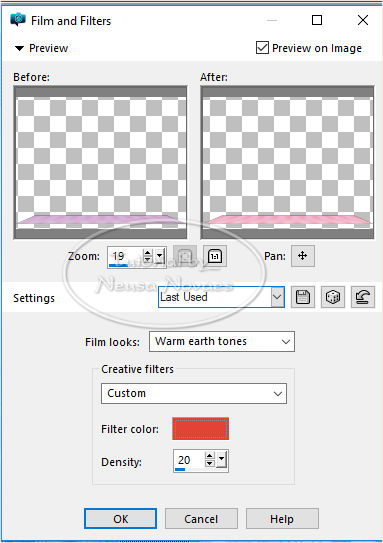Click the Film and Filters app icon
The image size is (383, 543).
coord(18,20)
